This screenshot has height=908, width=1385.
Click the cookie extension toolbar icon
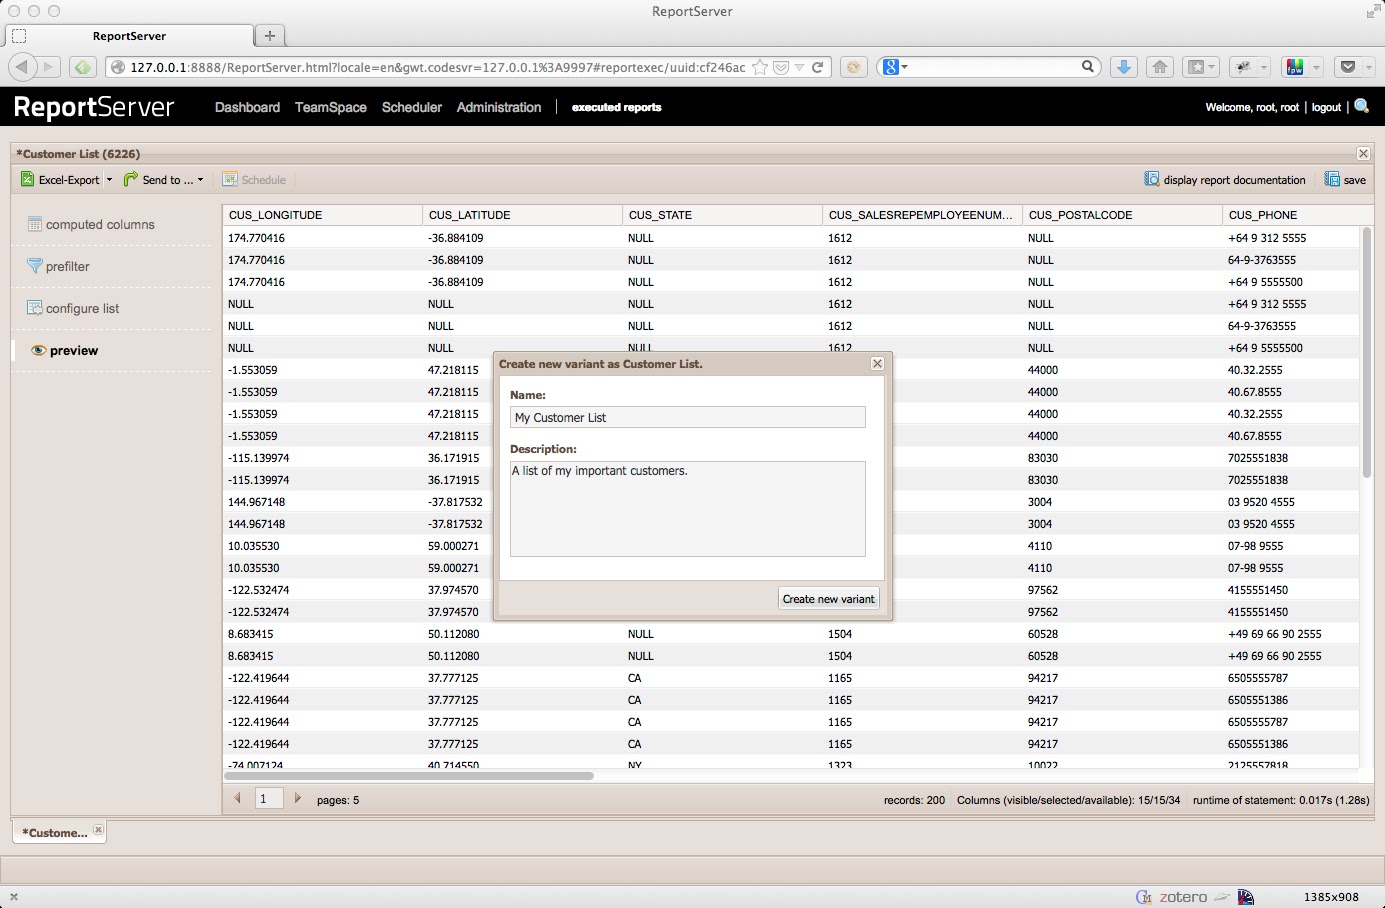point(853,67)
